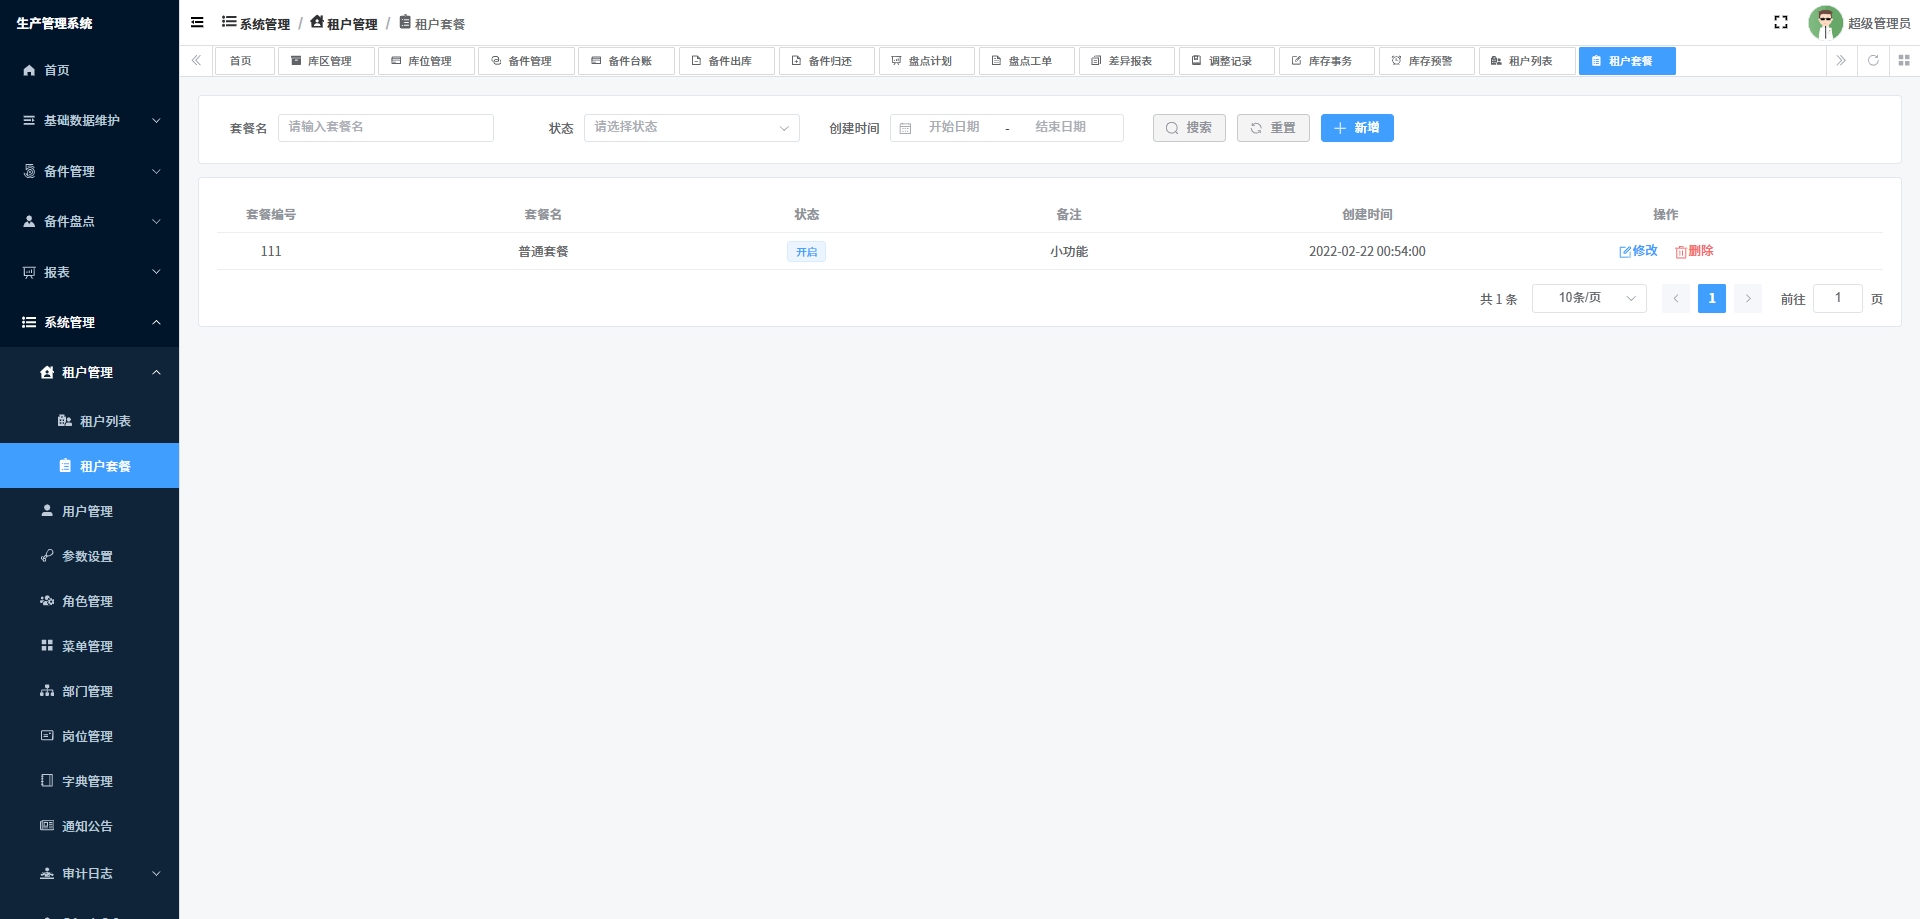Open 岗位管理 in the sidebar

pos(89,736)
